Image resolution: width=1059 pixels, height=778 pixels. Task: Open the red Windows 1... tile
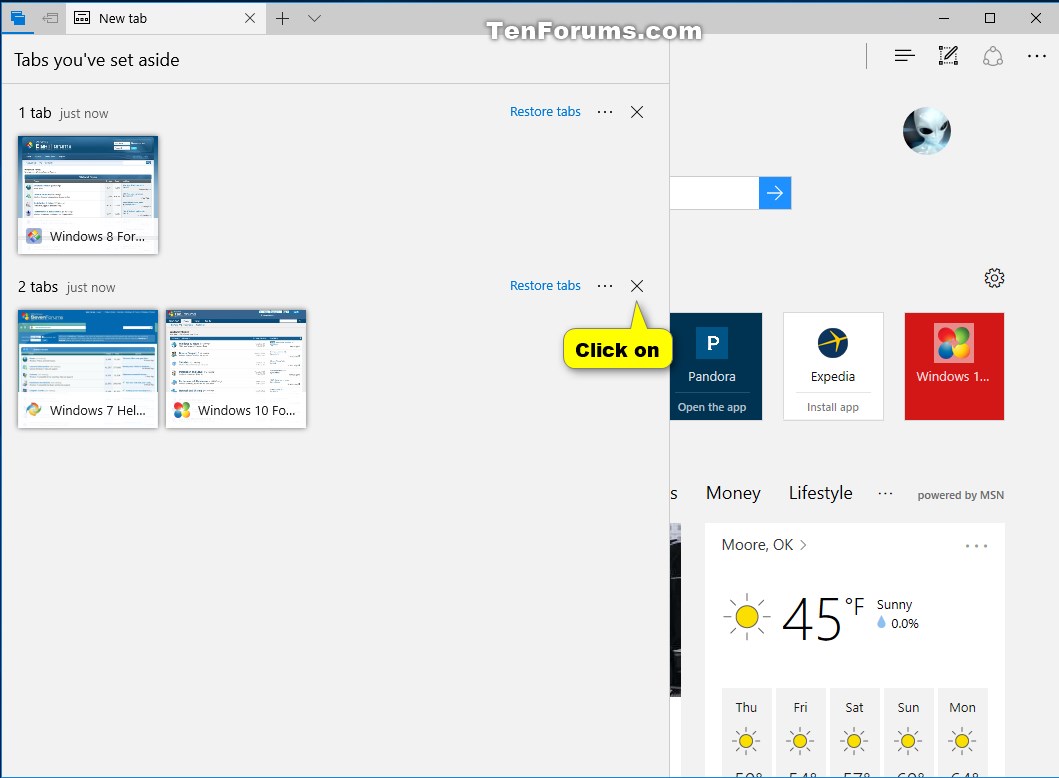[x=954, y=366]
